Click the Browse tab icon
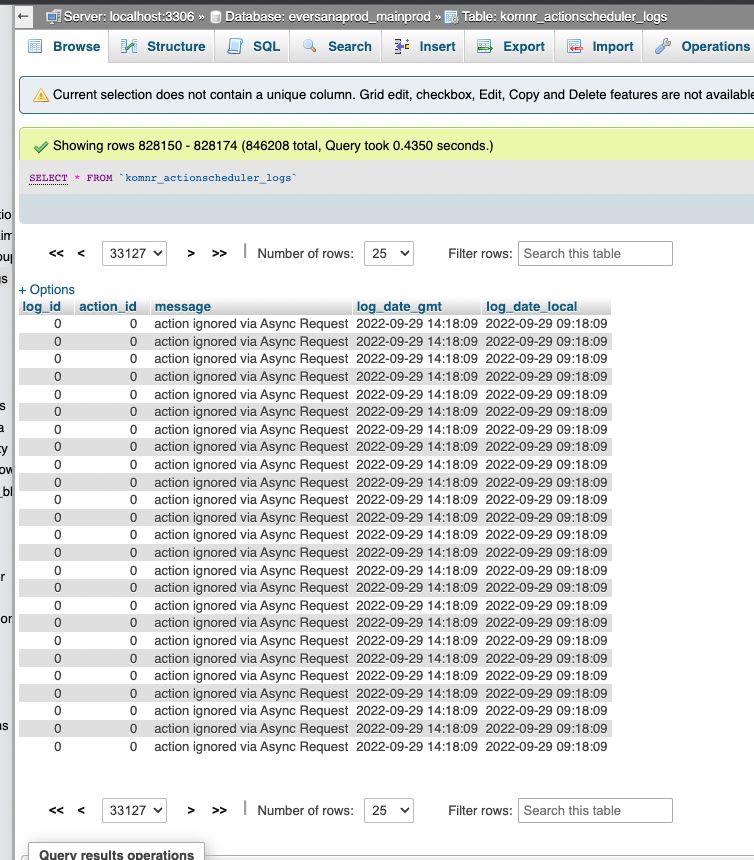The height and width of the screenshot is (860, 754). coord(35,46)
